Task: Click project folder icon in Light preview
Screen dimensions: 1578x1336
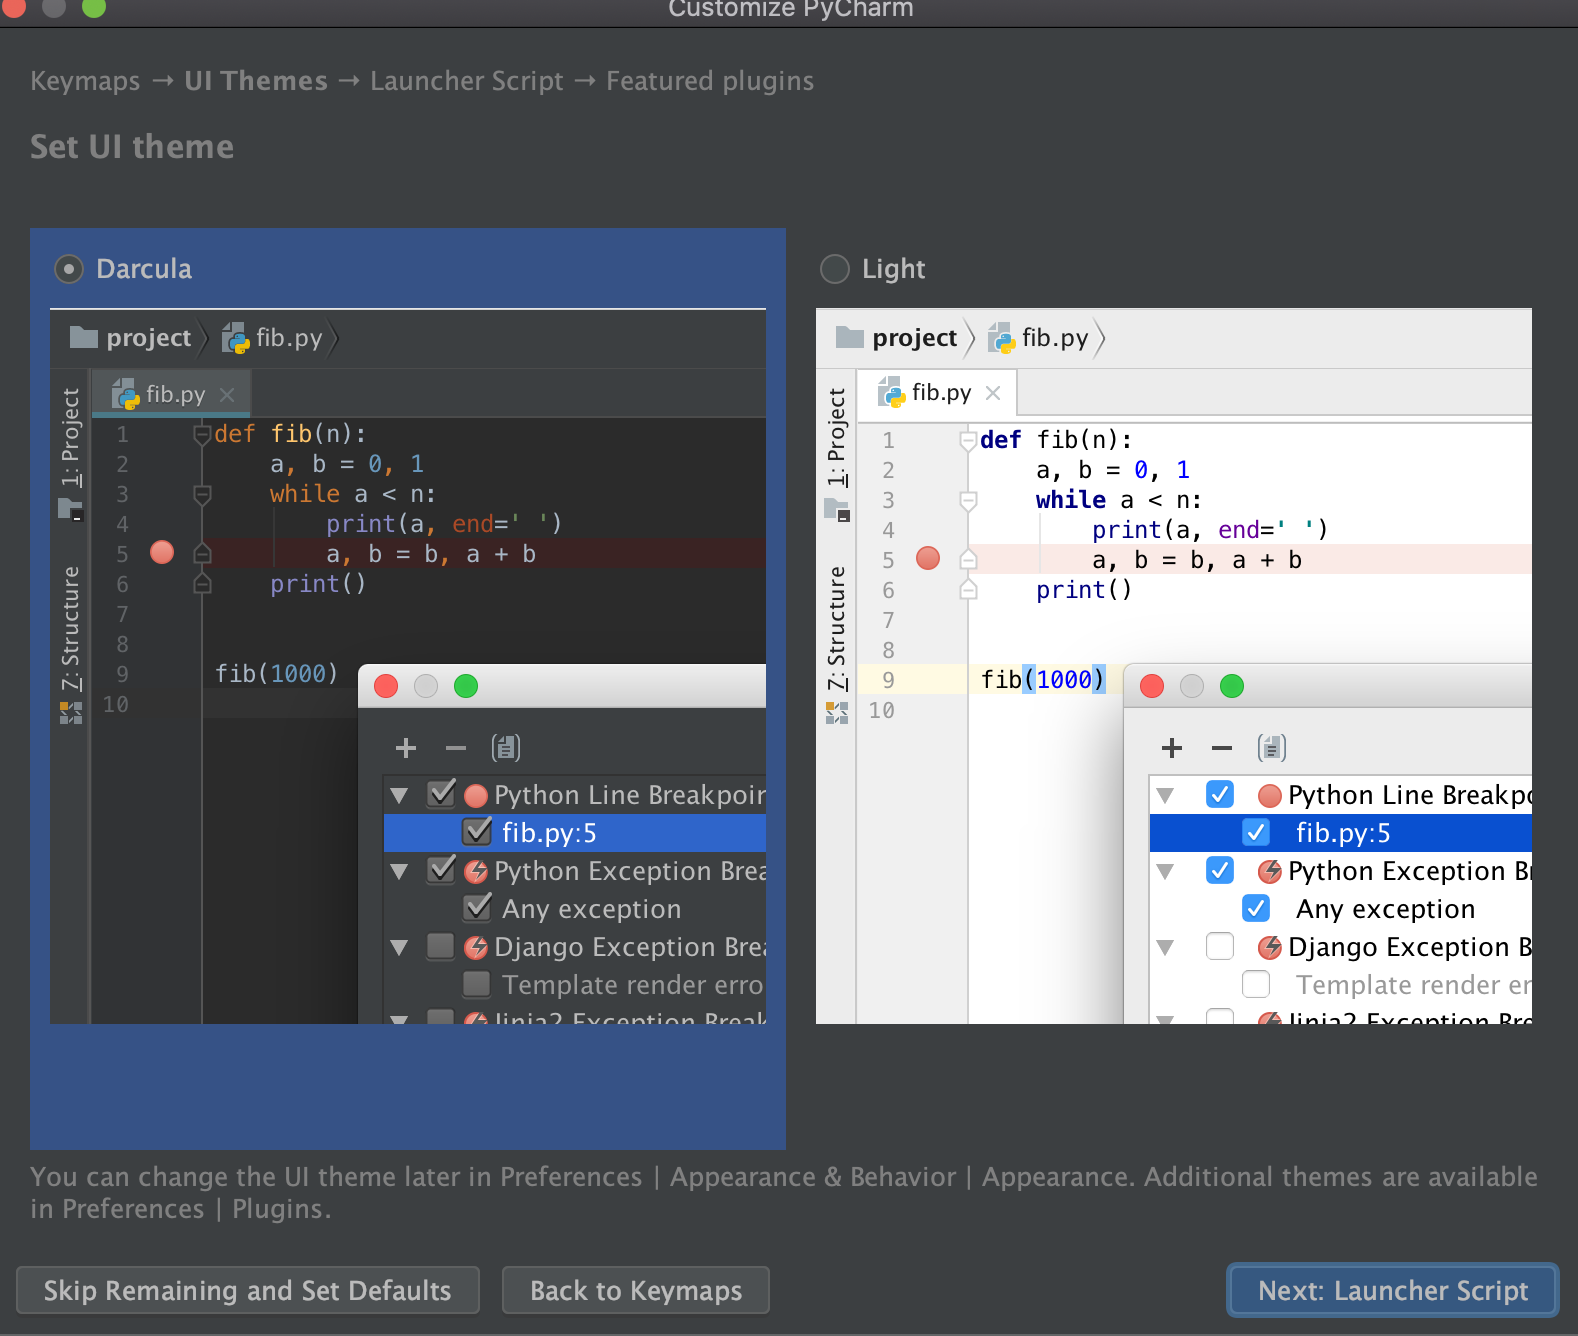Action: (x=850, y=337)
